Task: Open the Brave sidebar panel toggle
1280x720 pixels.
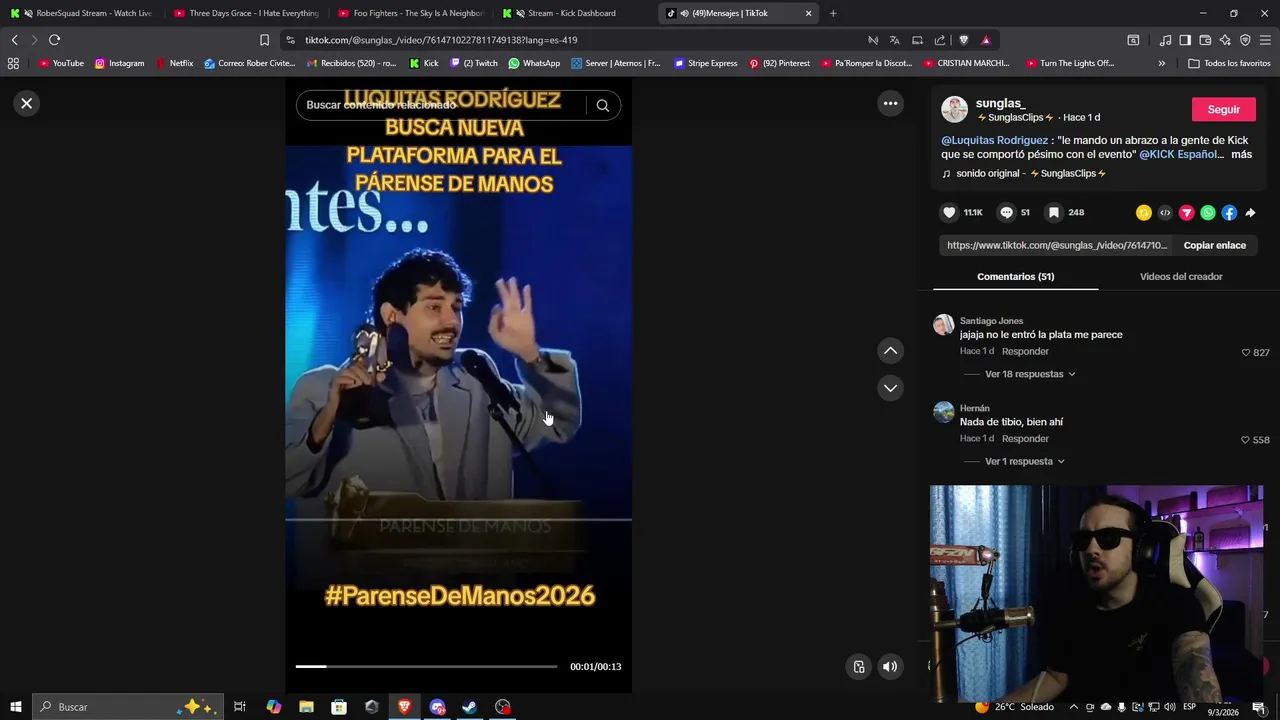Action: [1185, 40]
